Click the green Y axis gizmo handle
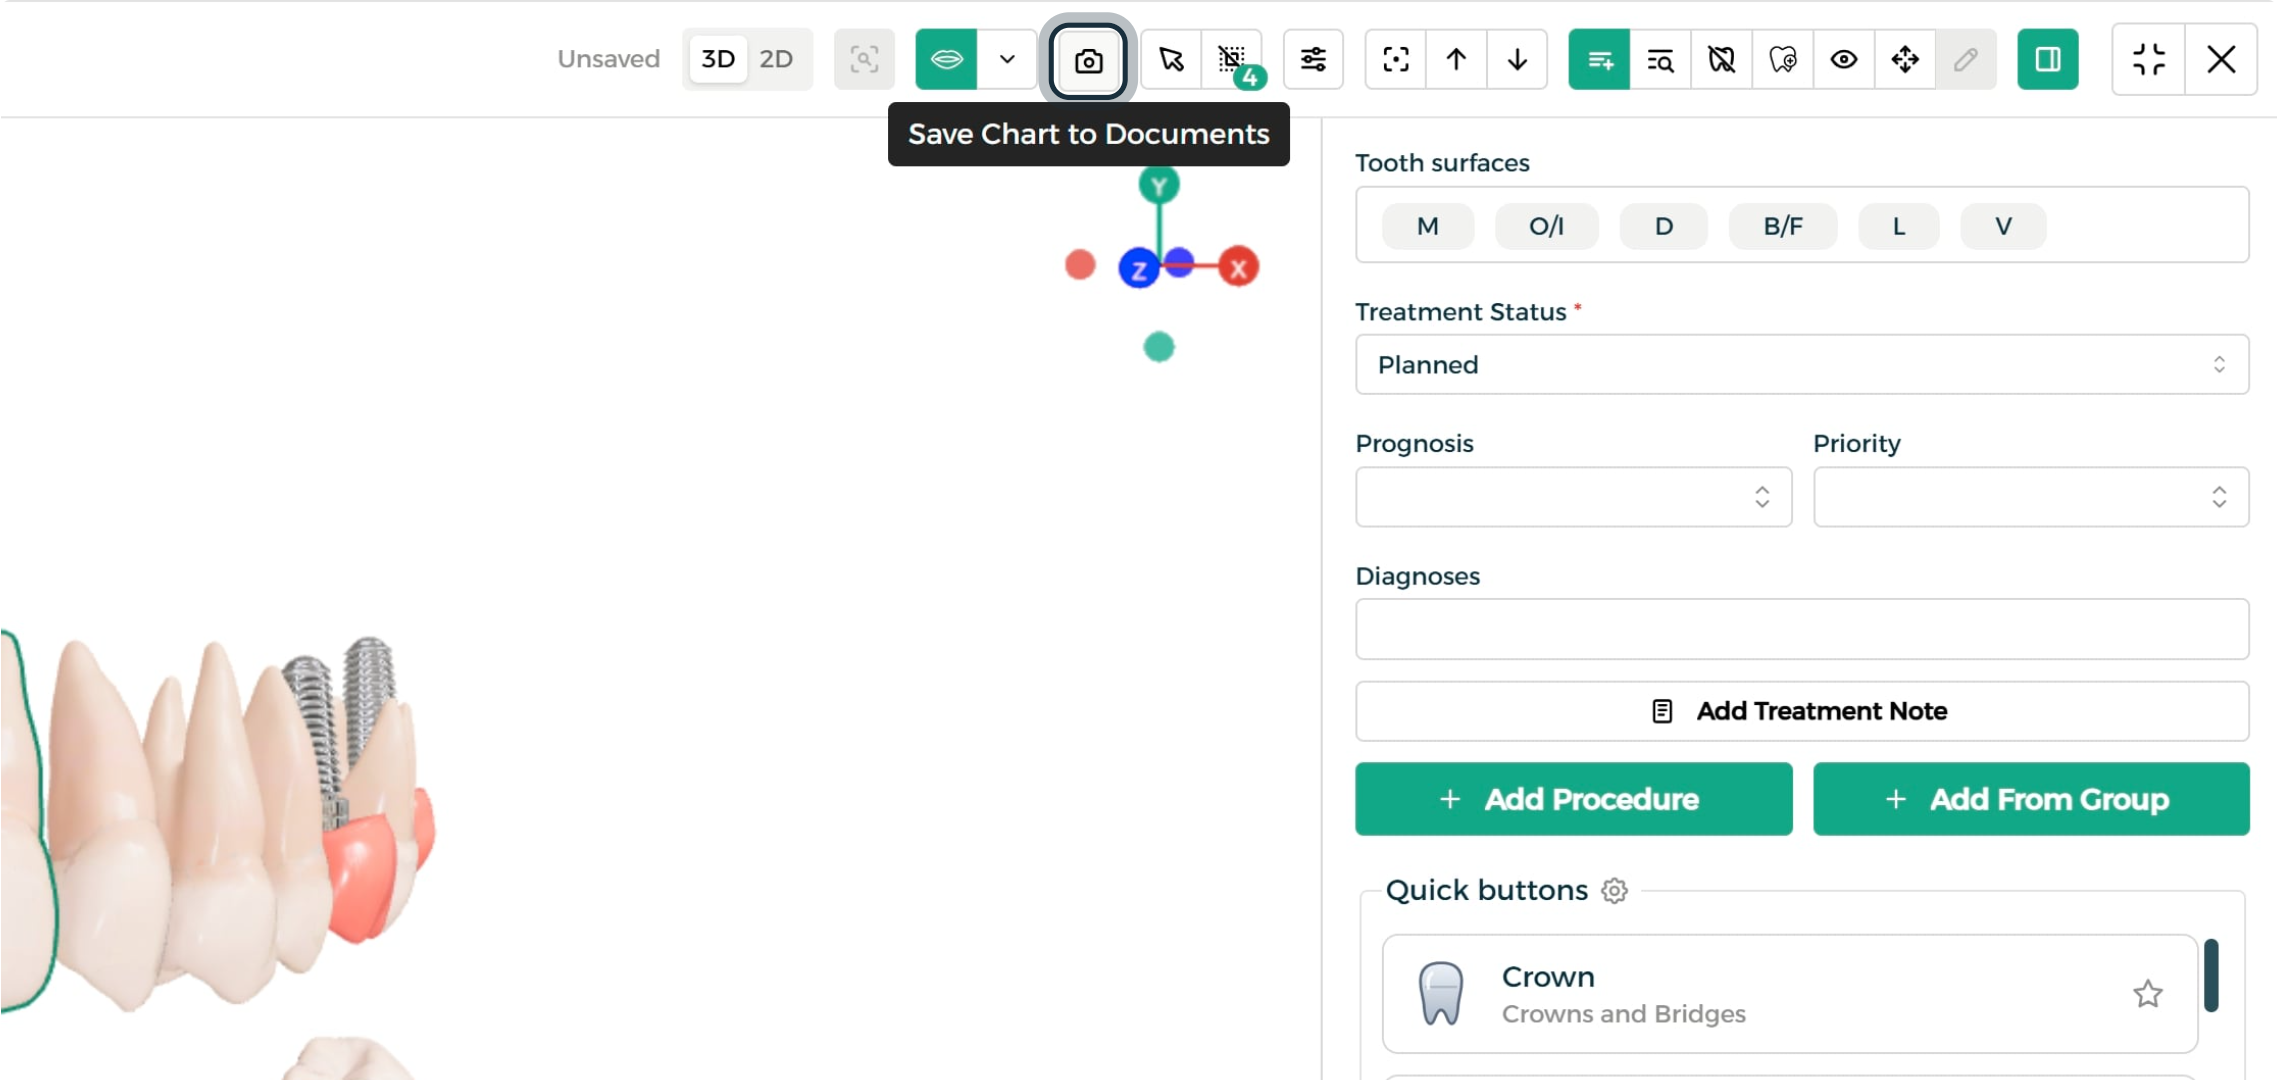The image size is (2278, 1080). (x=1159, y=185)
